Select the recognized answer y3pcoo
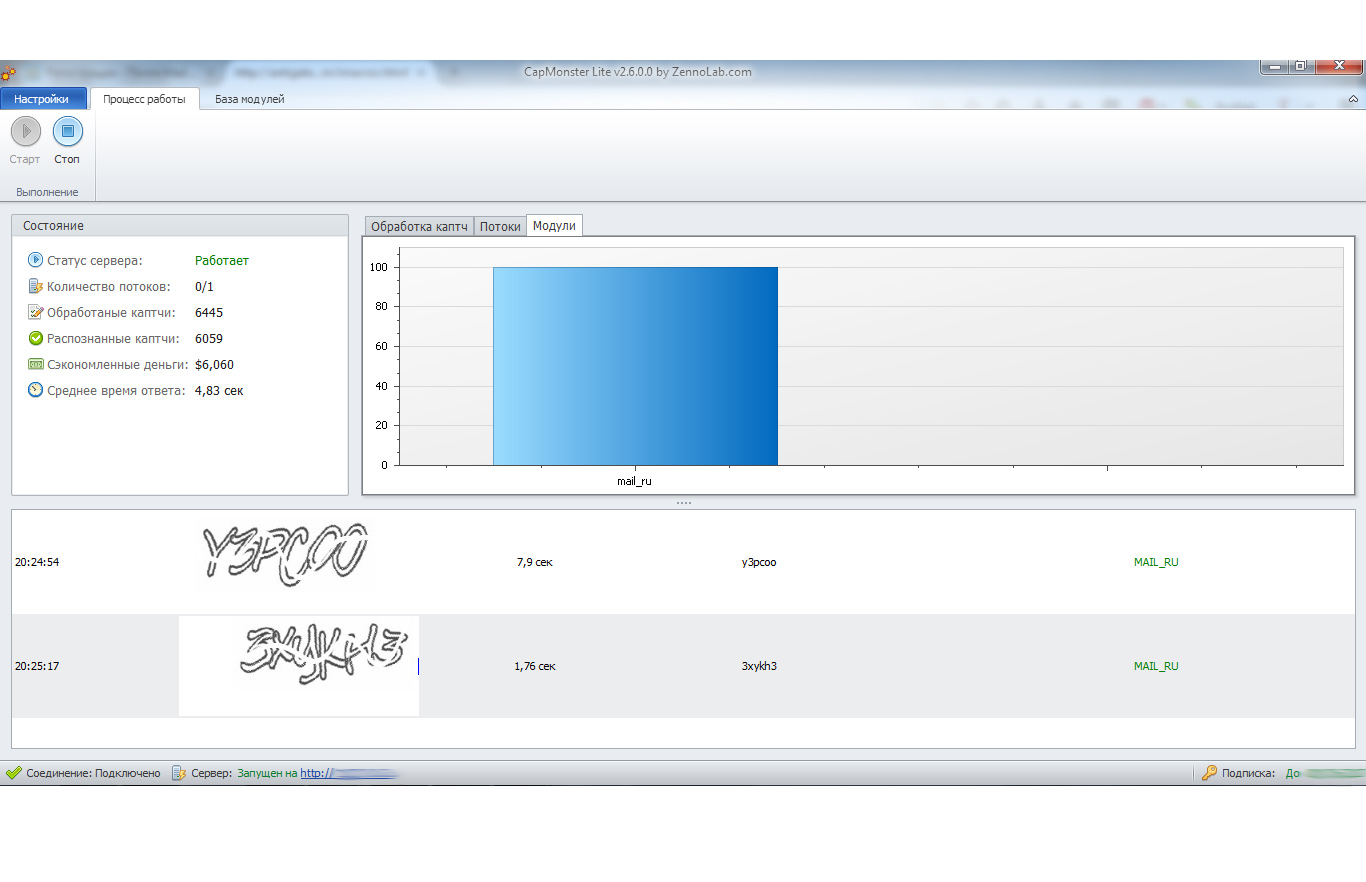Screen dimensions: 1366x882 tap(759, 562)
